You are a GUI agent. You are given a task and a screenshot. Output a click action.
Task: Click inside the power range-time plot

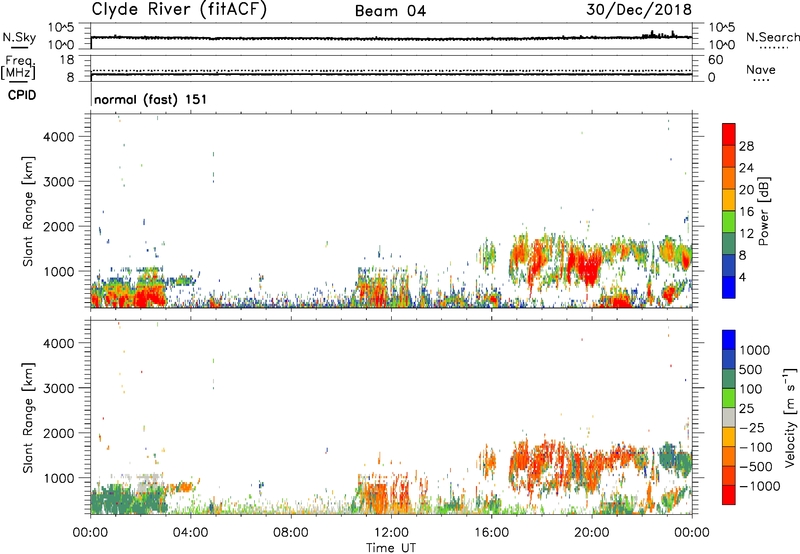pos(391,211)
